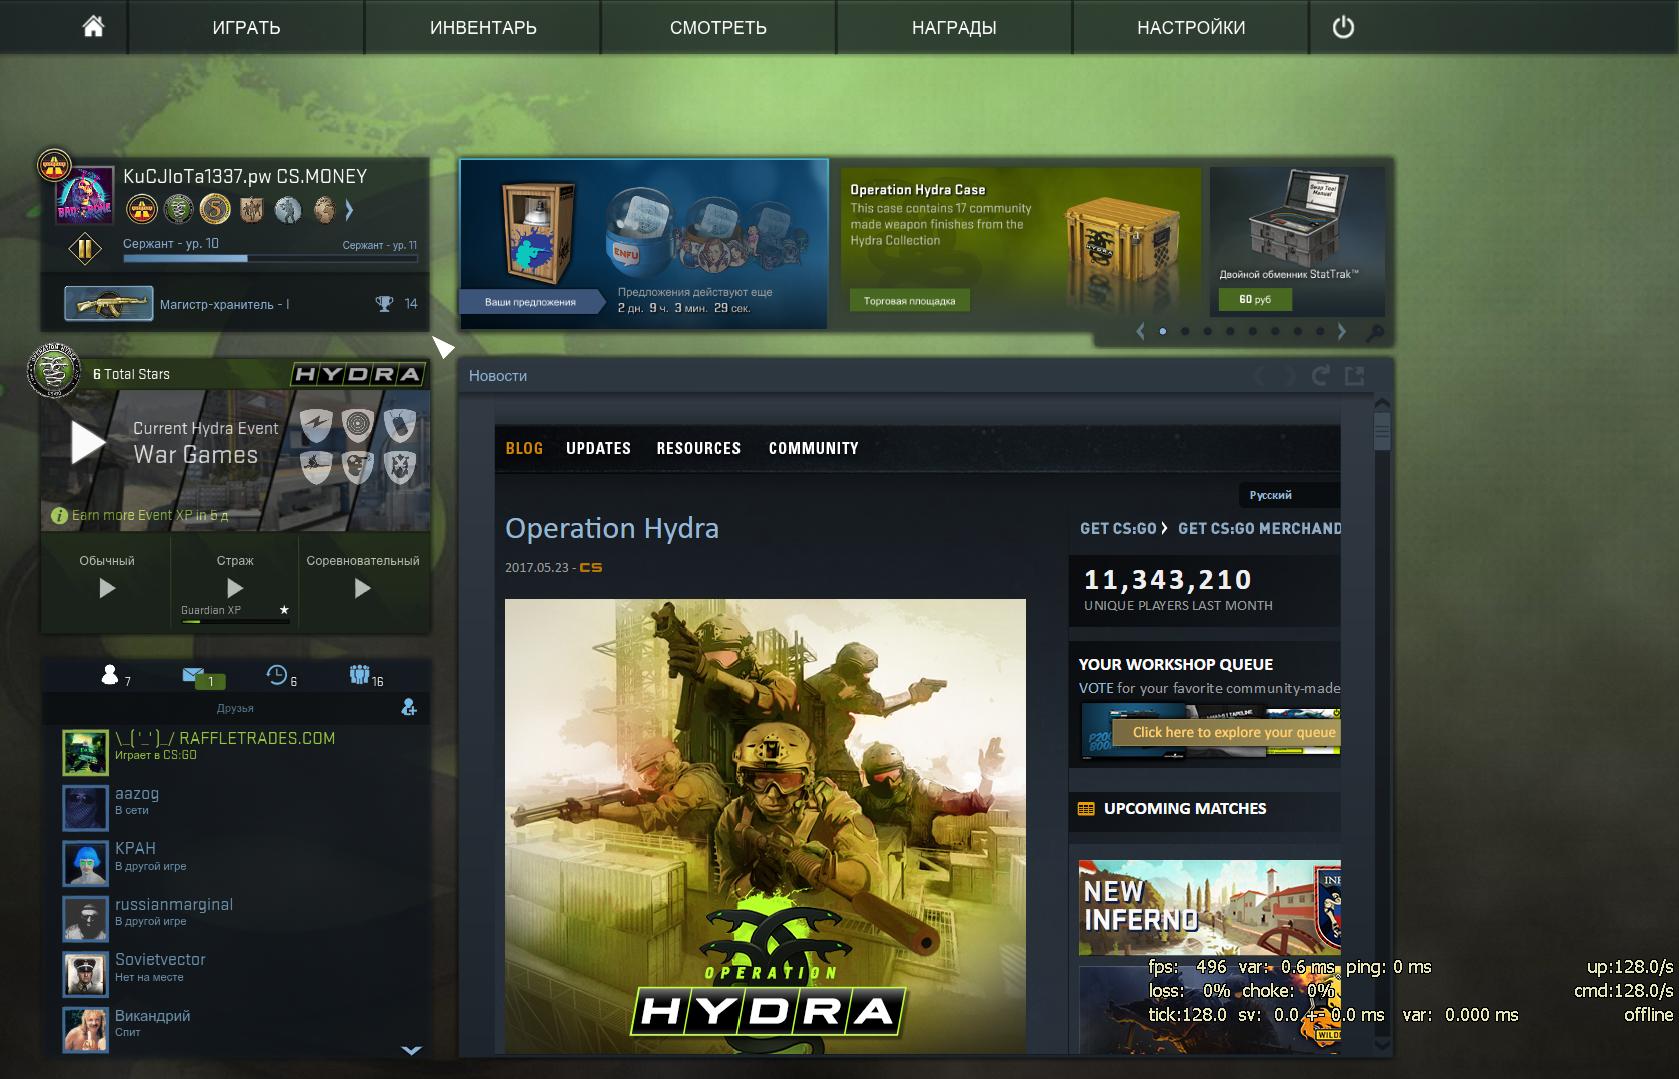This screenshot has width=1679, height=1079.
Task: Open news in external browser icon
Action: [1355, 376]
